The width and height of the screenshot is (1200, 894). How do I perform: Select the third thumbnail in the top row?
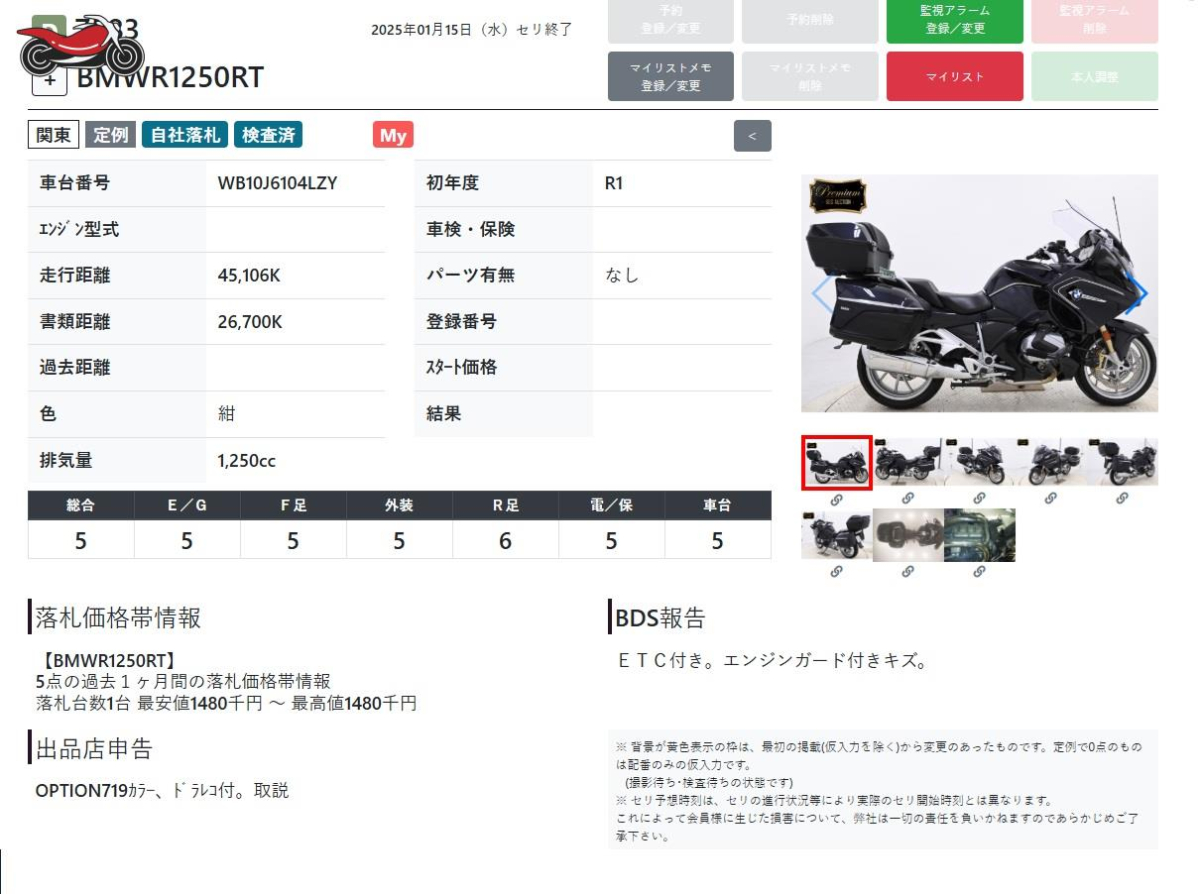[980, 462]
